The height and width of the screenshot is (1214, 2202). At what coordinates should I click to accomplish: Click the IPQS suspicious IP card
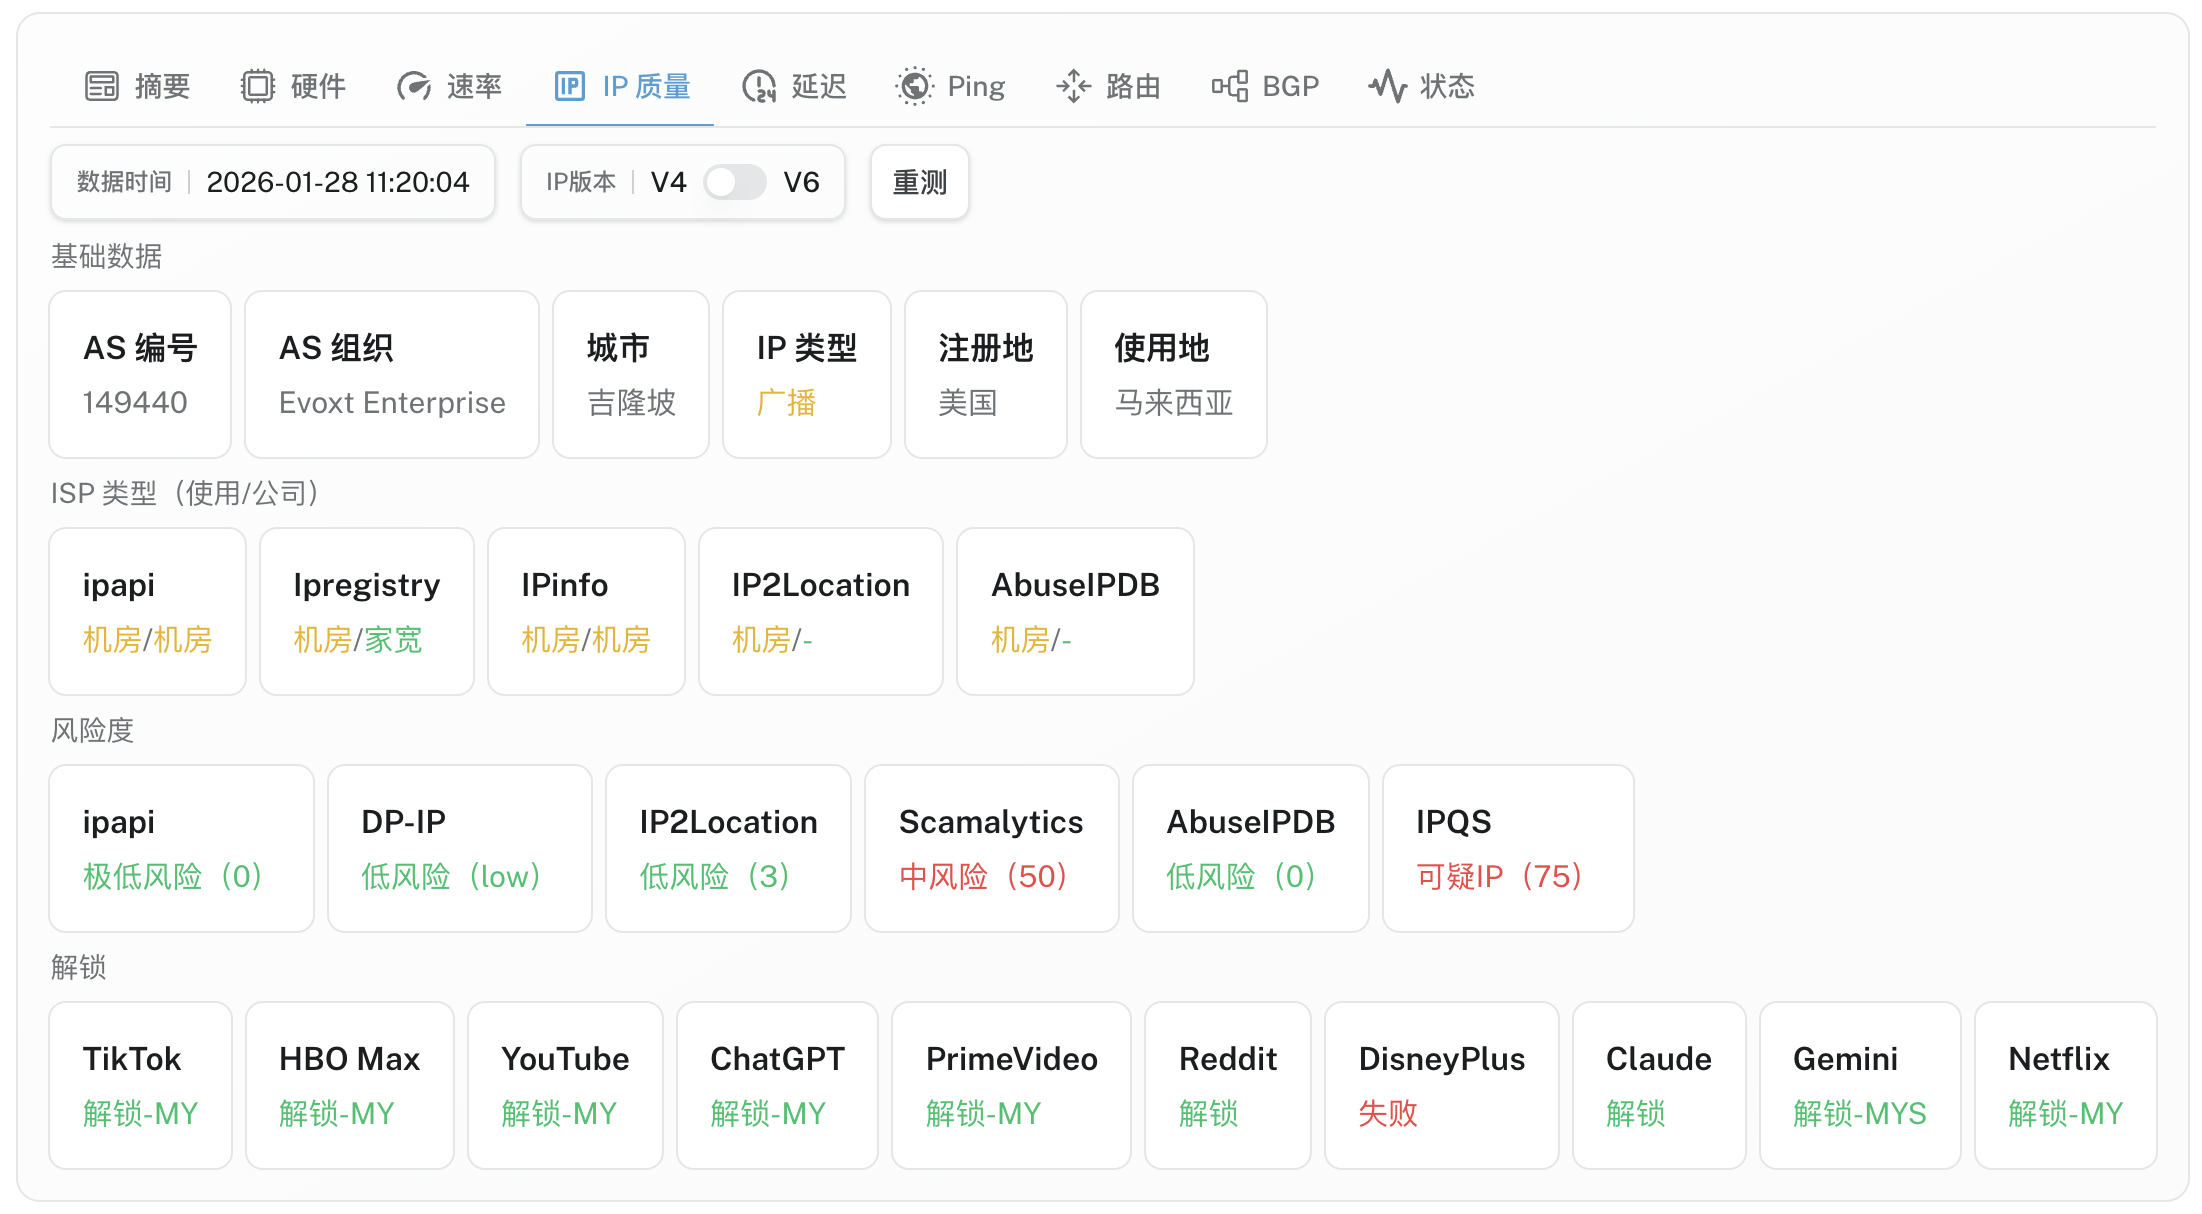point(1507,849)
